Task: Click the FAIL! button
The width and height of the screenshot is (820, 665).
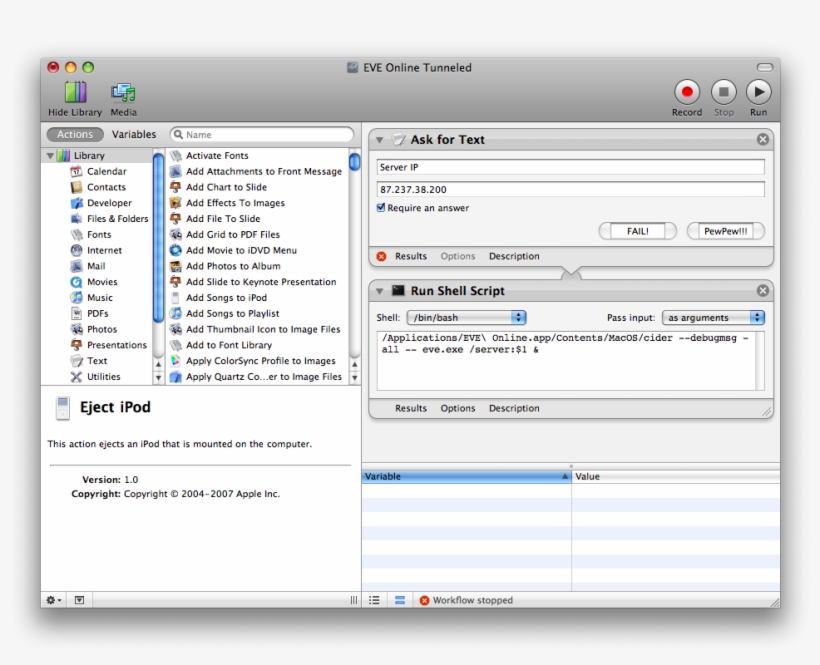Action: (637, 231)
